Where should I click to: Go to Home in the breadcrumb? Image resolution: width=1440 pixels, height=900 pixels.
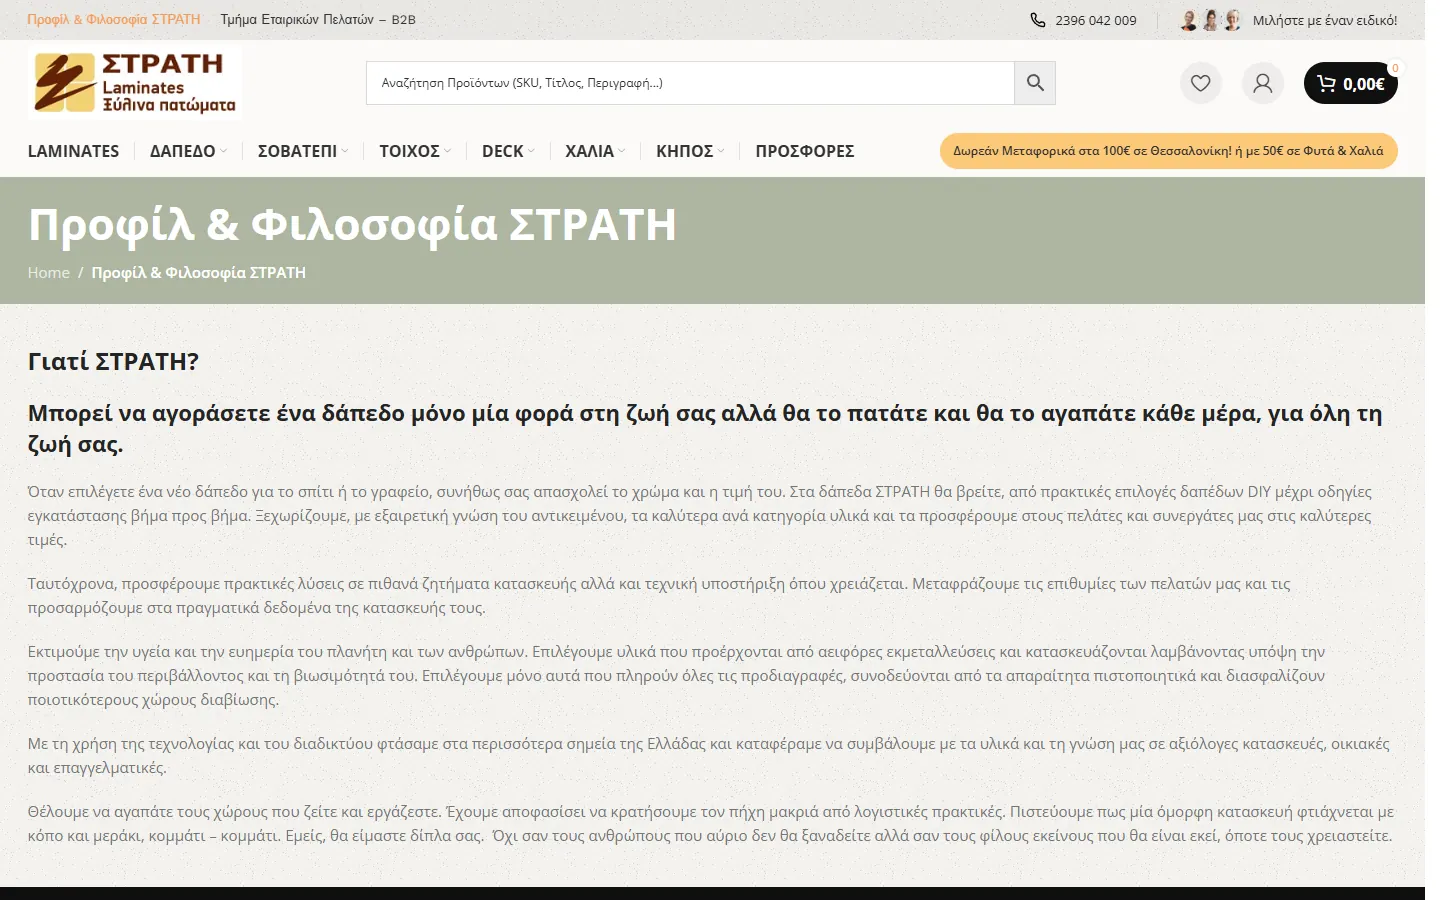click(49, 273)
